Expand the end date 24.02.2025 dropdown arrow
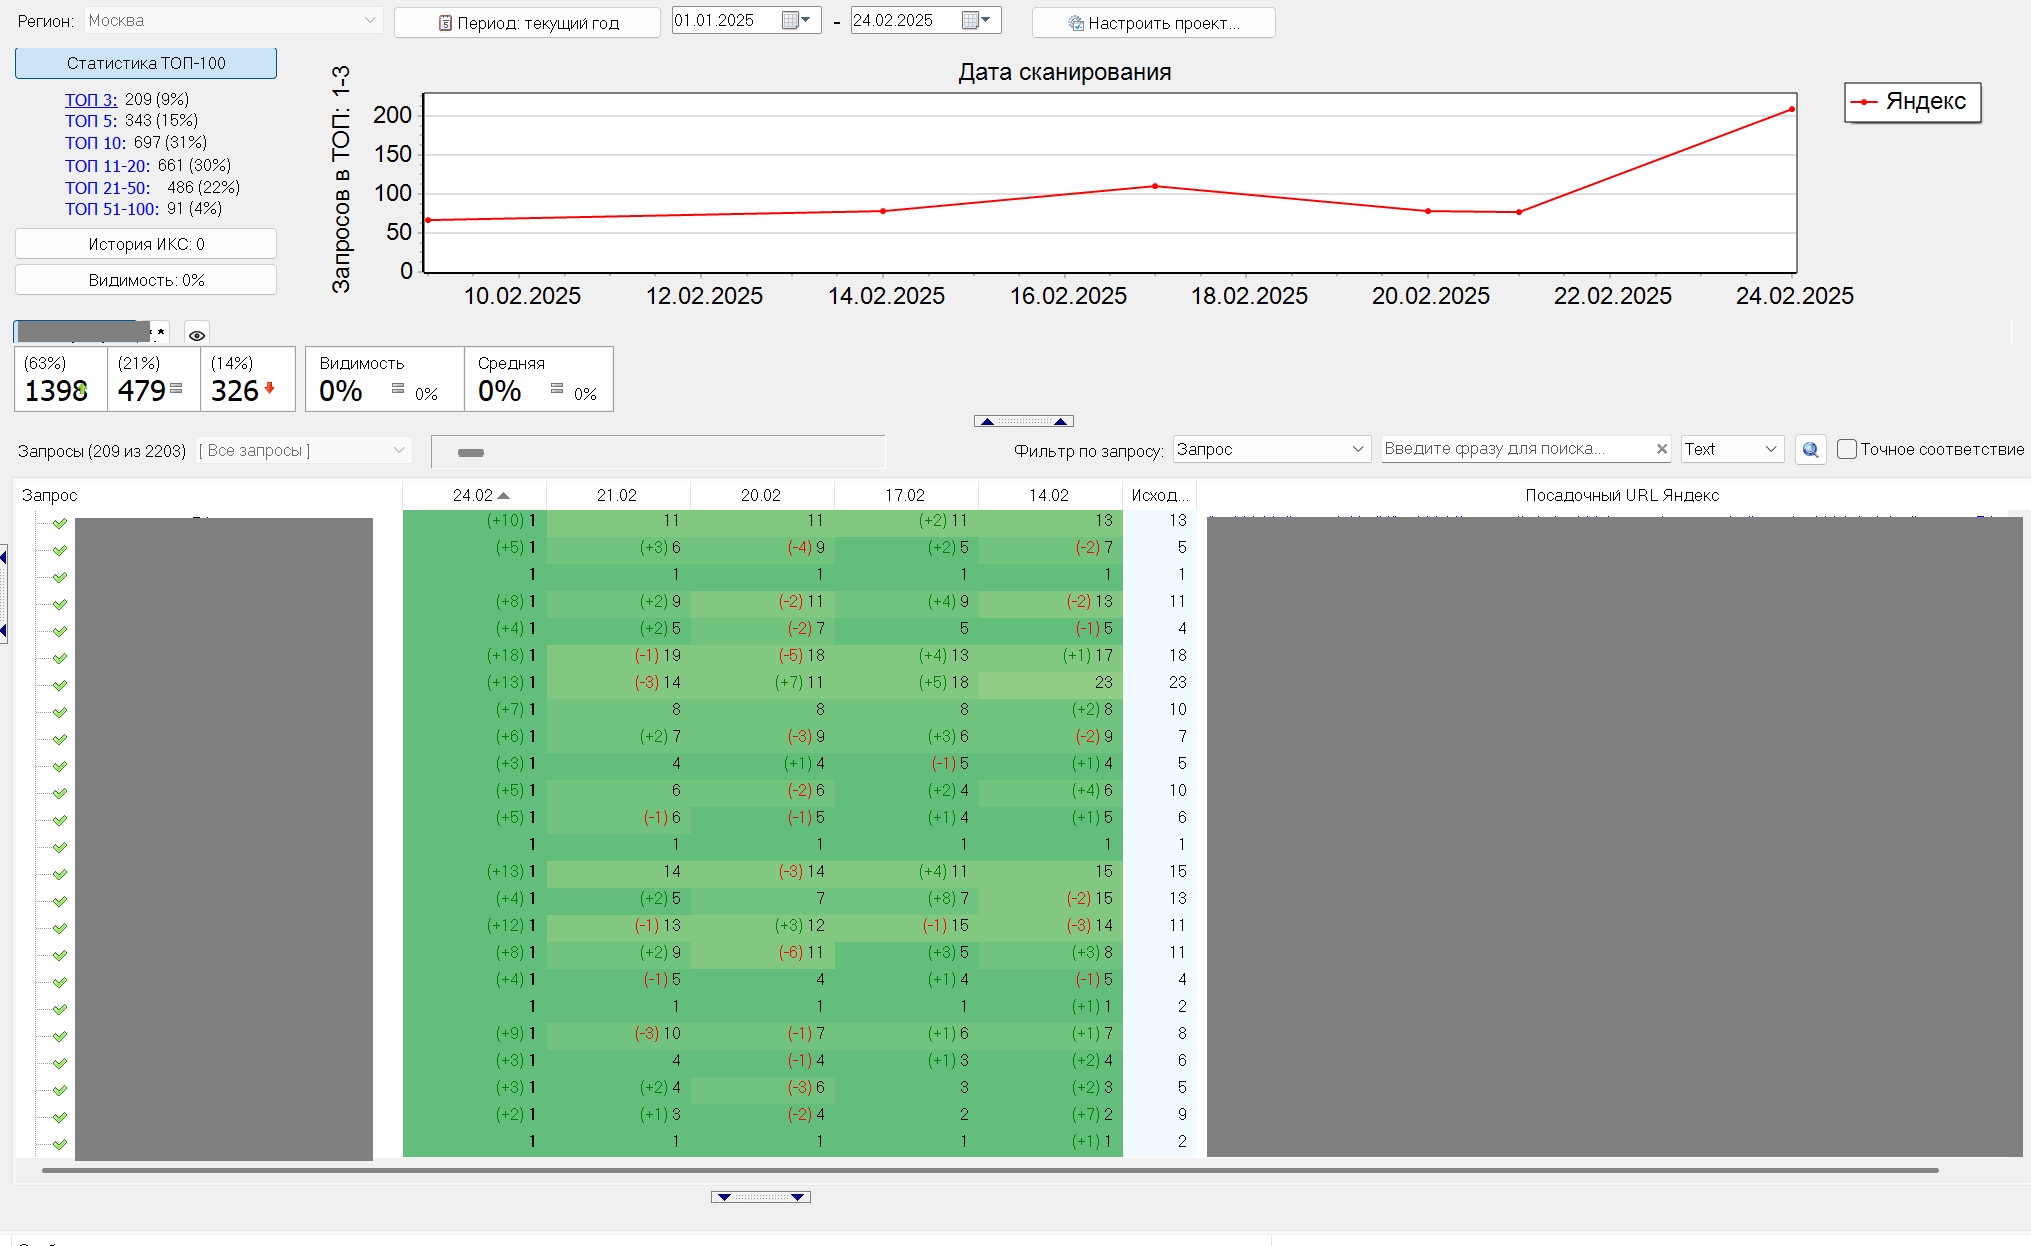The width and height of the screenshot is (2031, 1246). click(x=987, y=20)
